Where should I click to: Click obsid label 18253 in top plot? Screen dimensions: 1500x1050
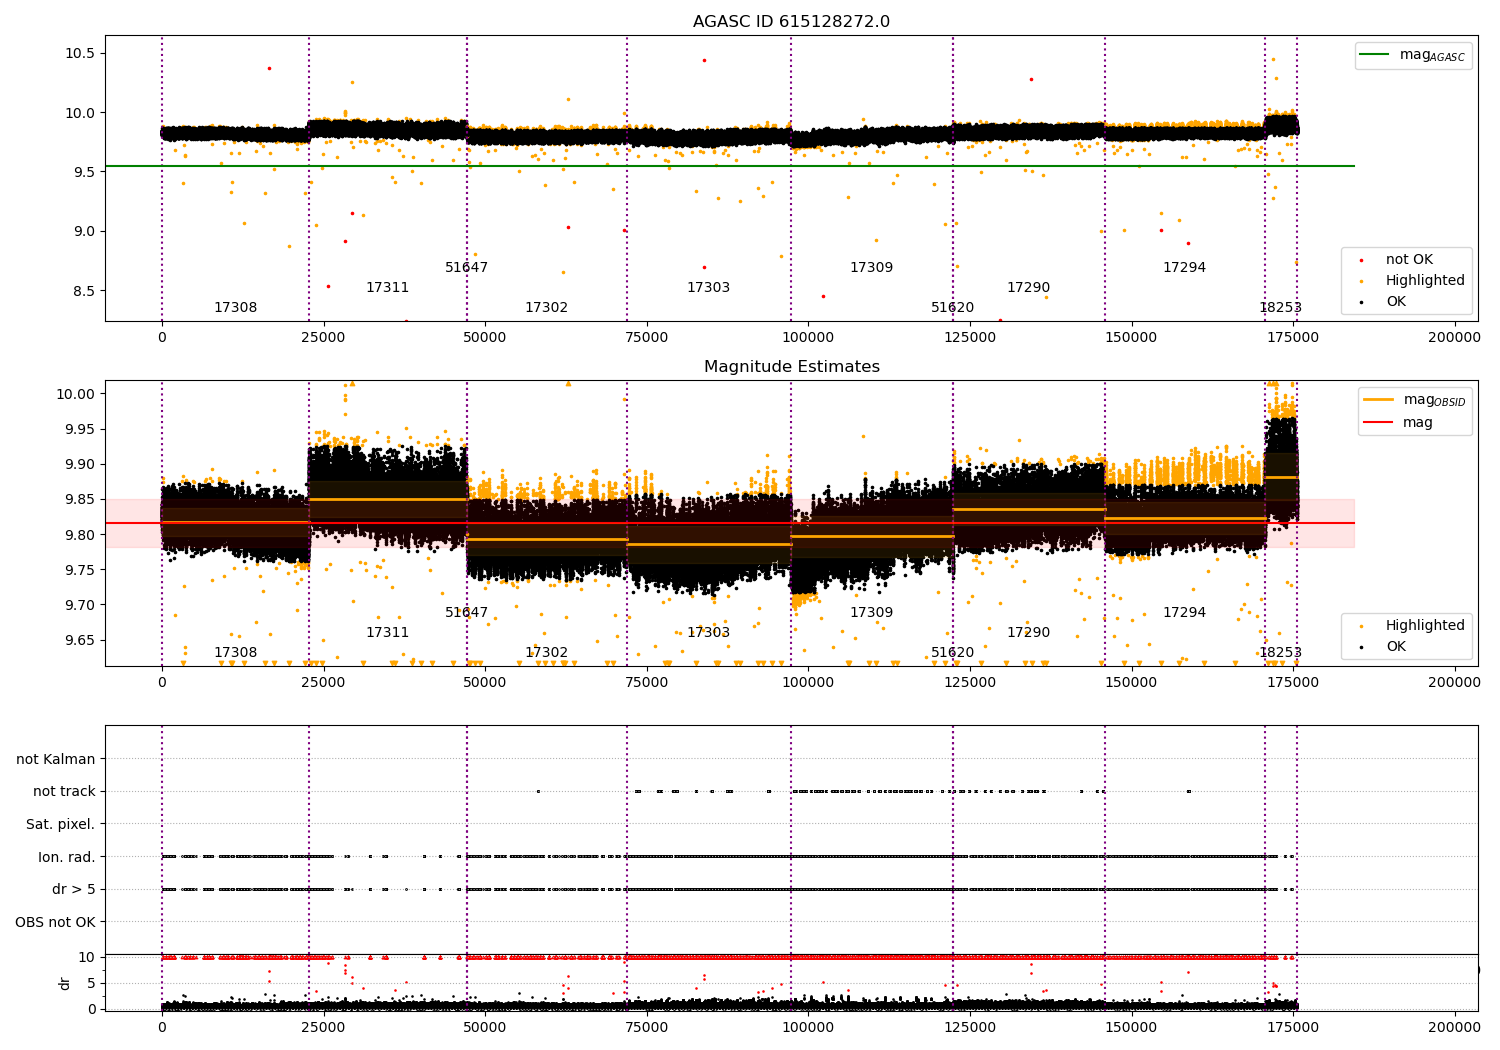pyautogui.click(x=1280, y=308)
